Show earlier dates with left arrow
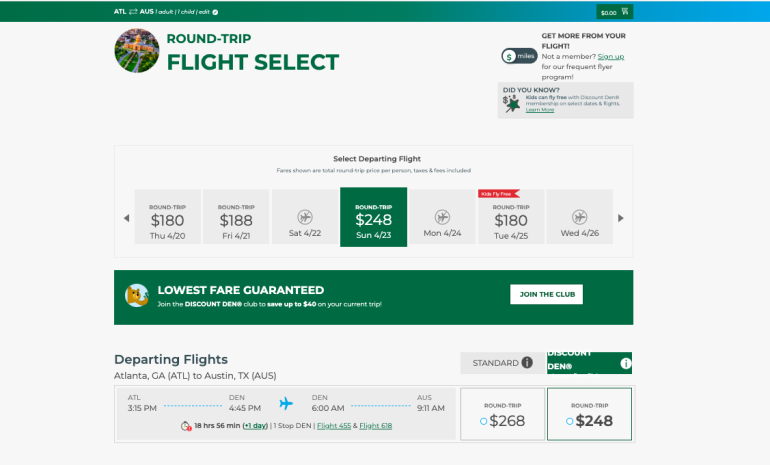 126,218
